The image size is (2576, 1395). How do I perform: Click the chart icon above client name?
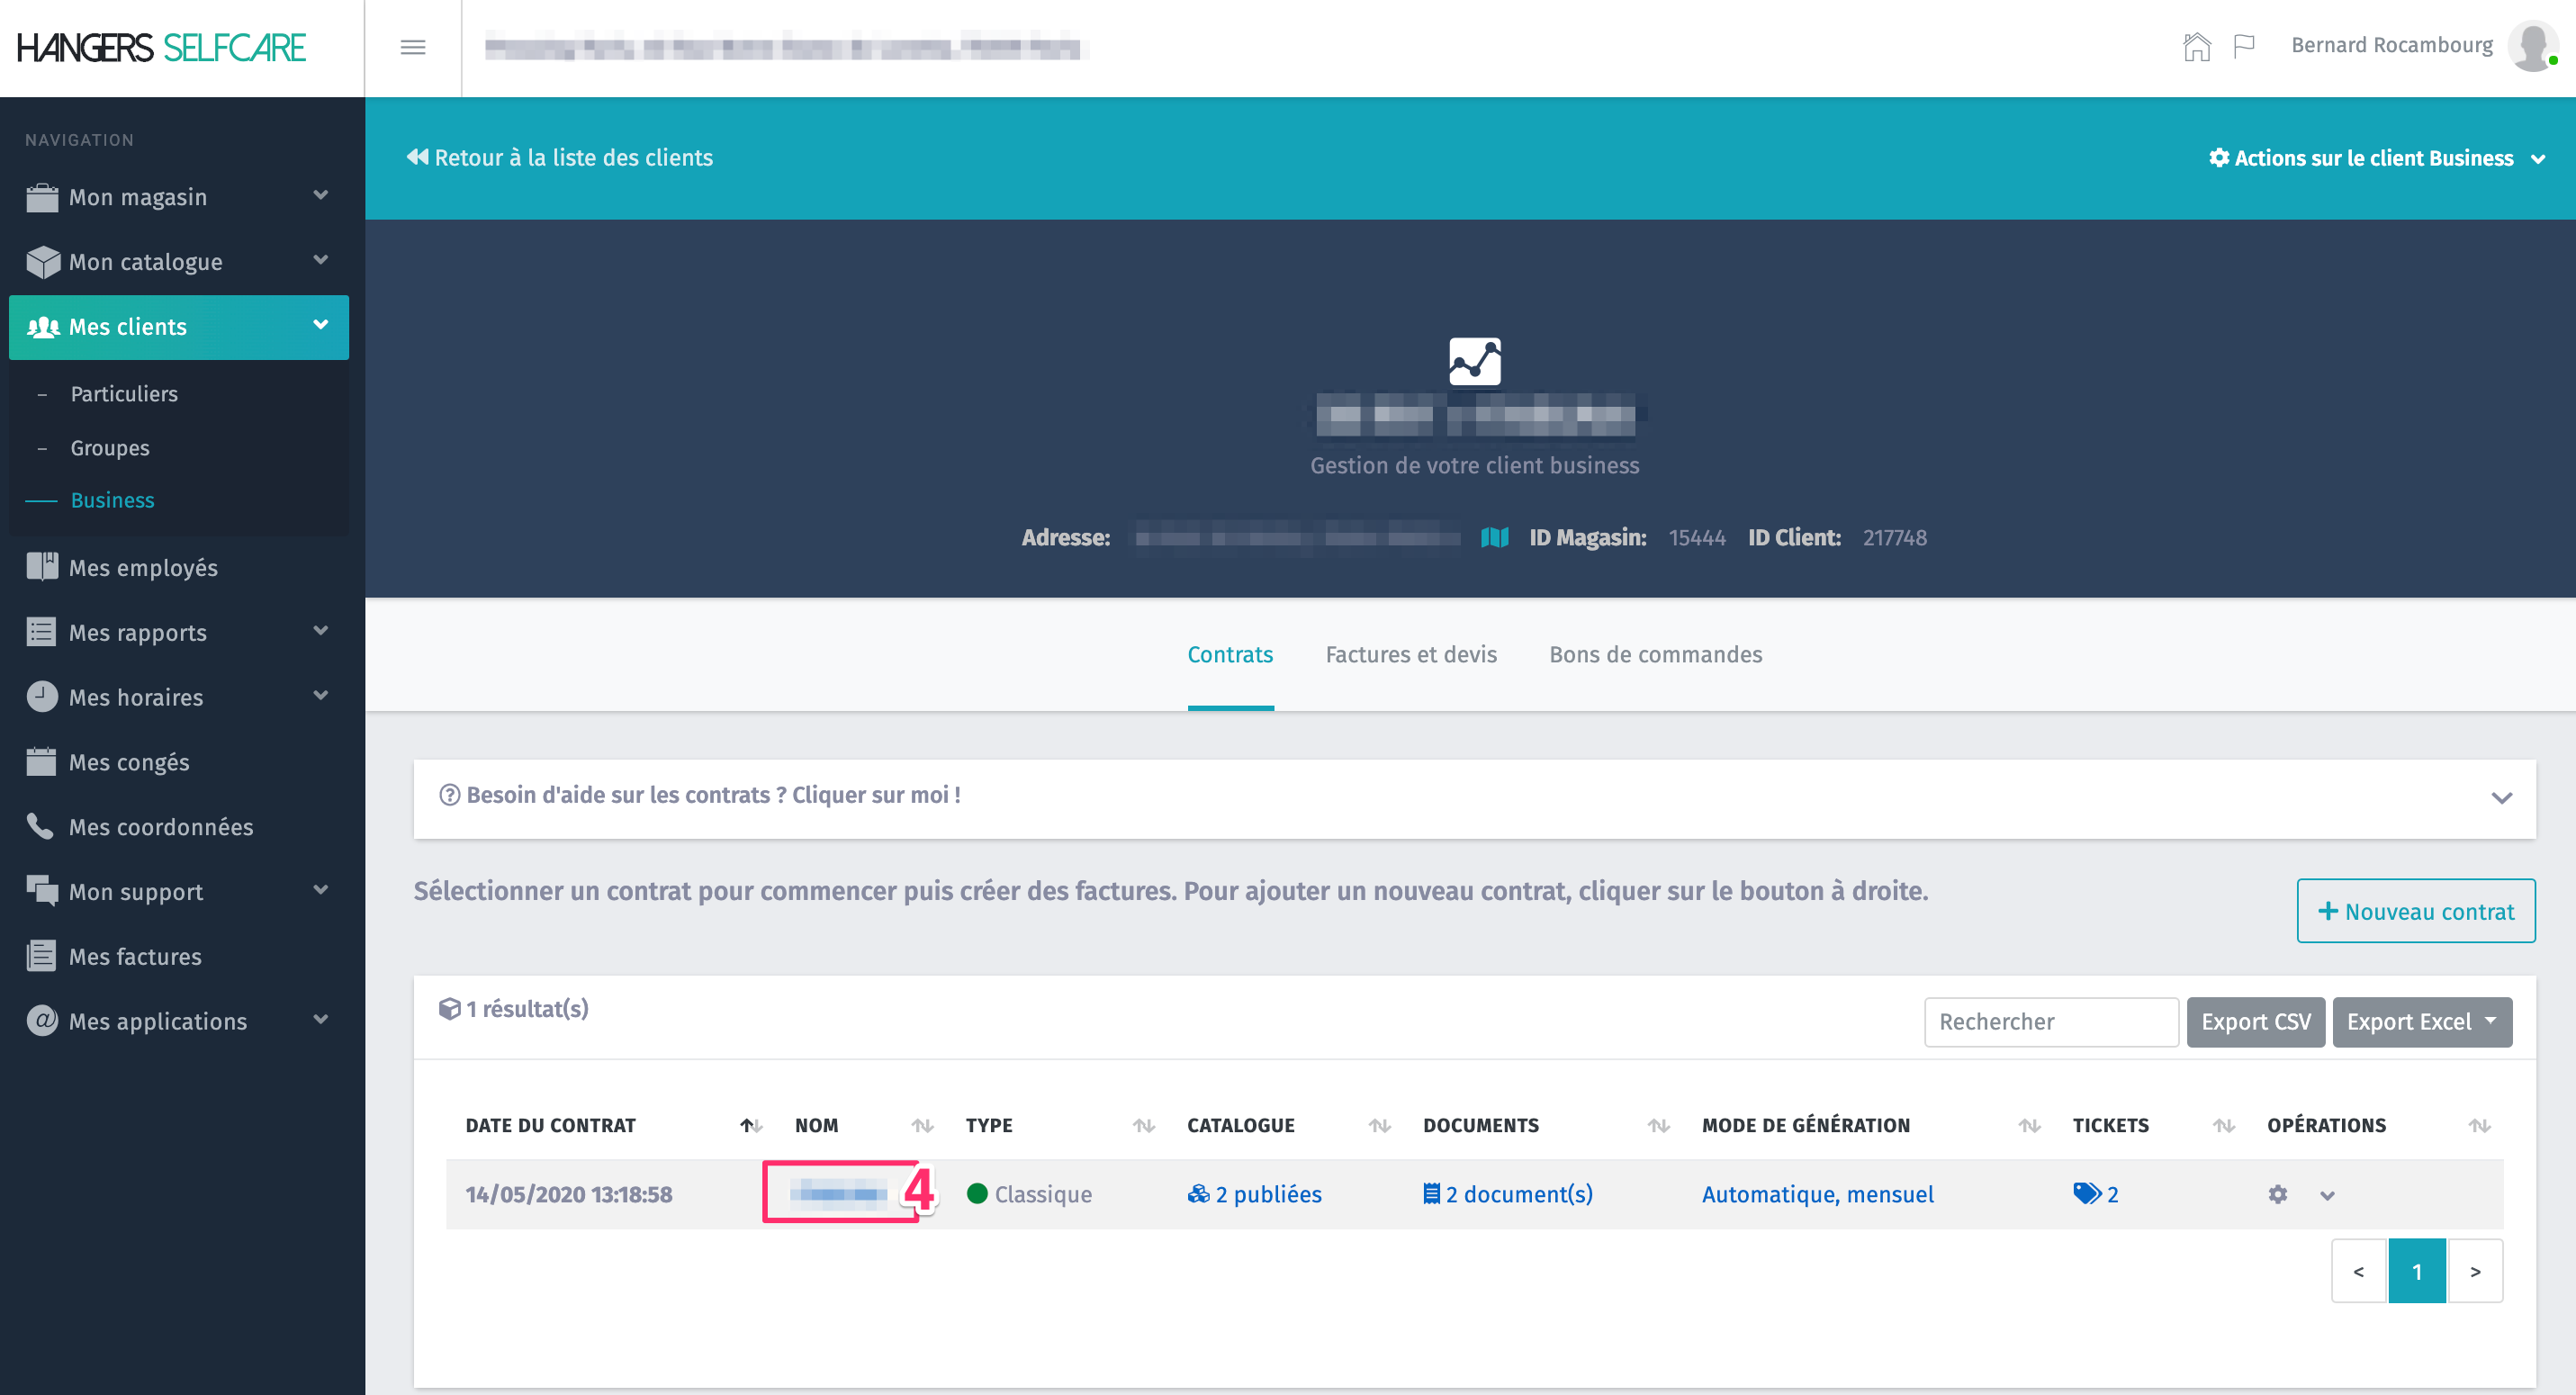pyautogui.click(x=1475, y=362)
